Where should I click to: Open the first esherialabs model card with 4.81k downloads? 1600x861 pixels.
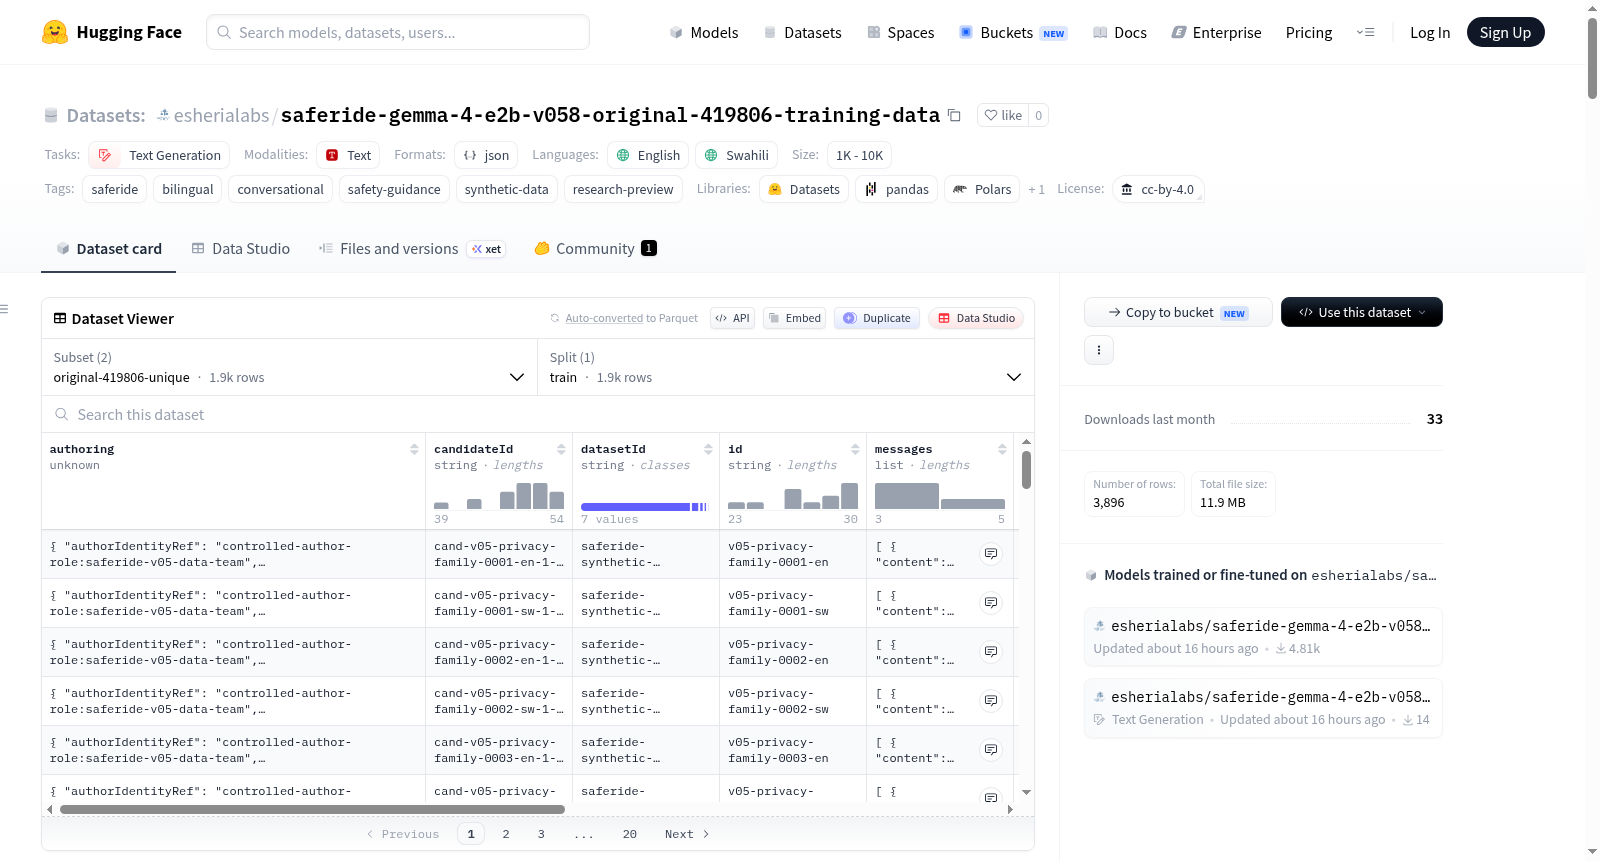(x=1263, y=636)
